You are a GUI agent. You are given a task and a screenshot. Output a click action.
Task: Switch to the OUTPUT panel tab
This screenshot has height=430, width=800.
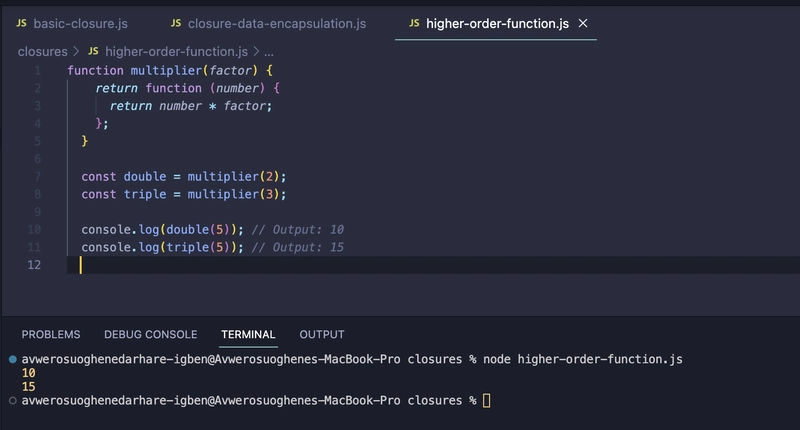[321, 335]
